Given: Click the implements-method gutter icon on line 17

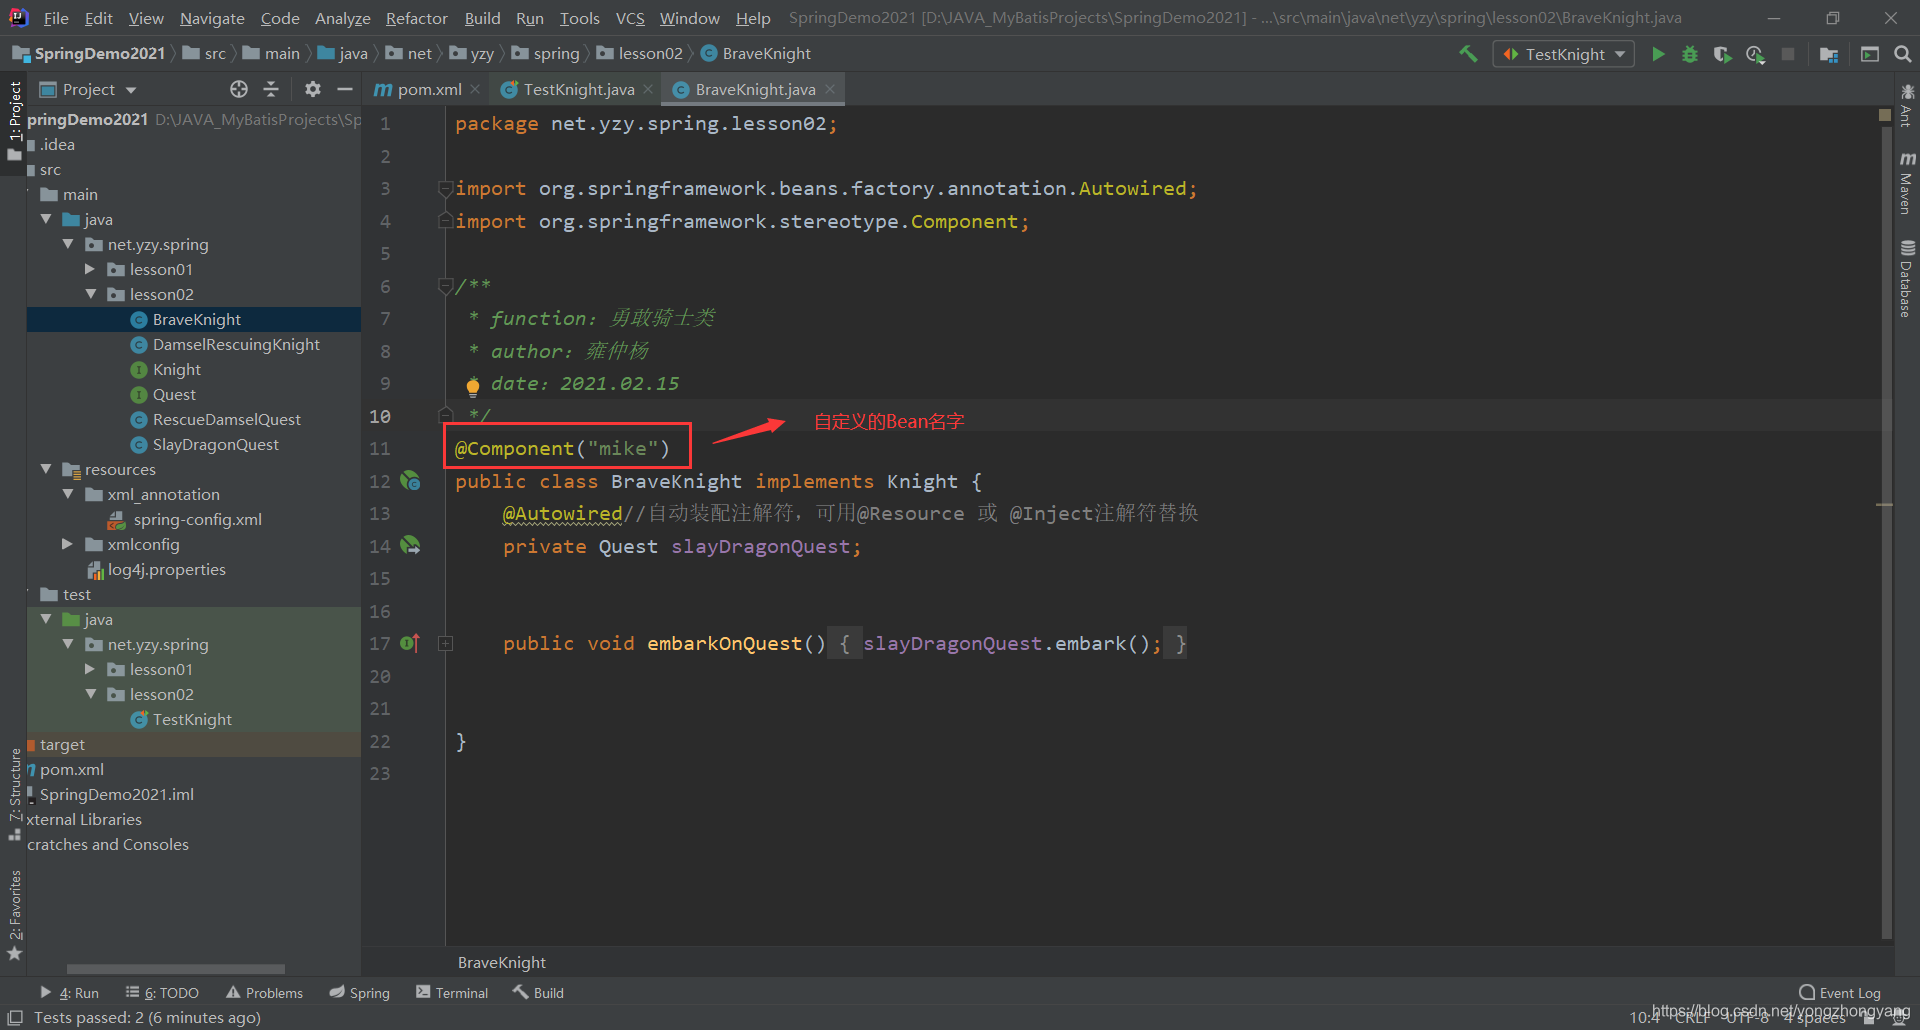Looking at the screenshot, I should point(410,643).
